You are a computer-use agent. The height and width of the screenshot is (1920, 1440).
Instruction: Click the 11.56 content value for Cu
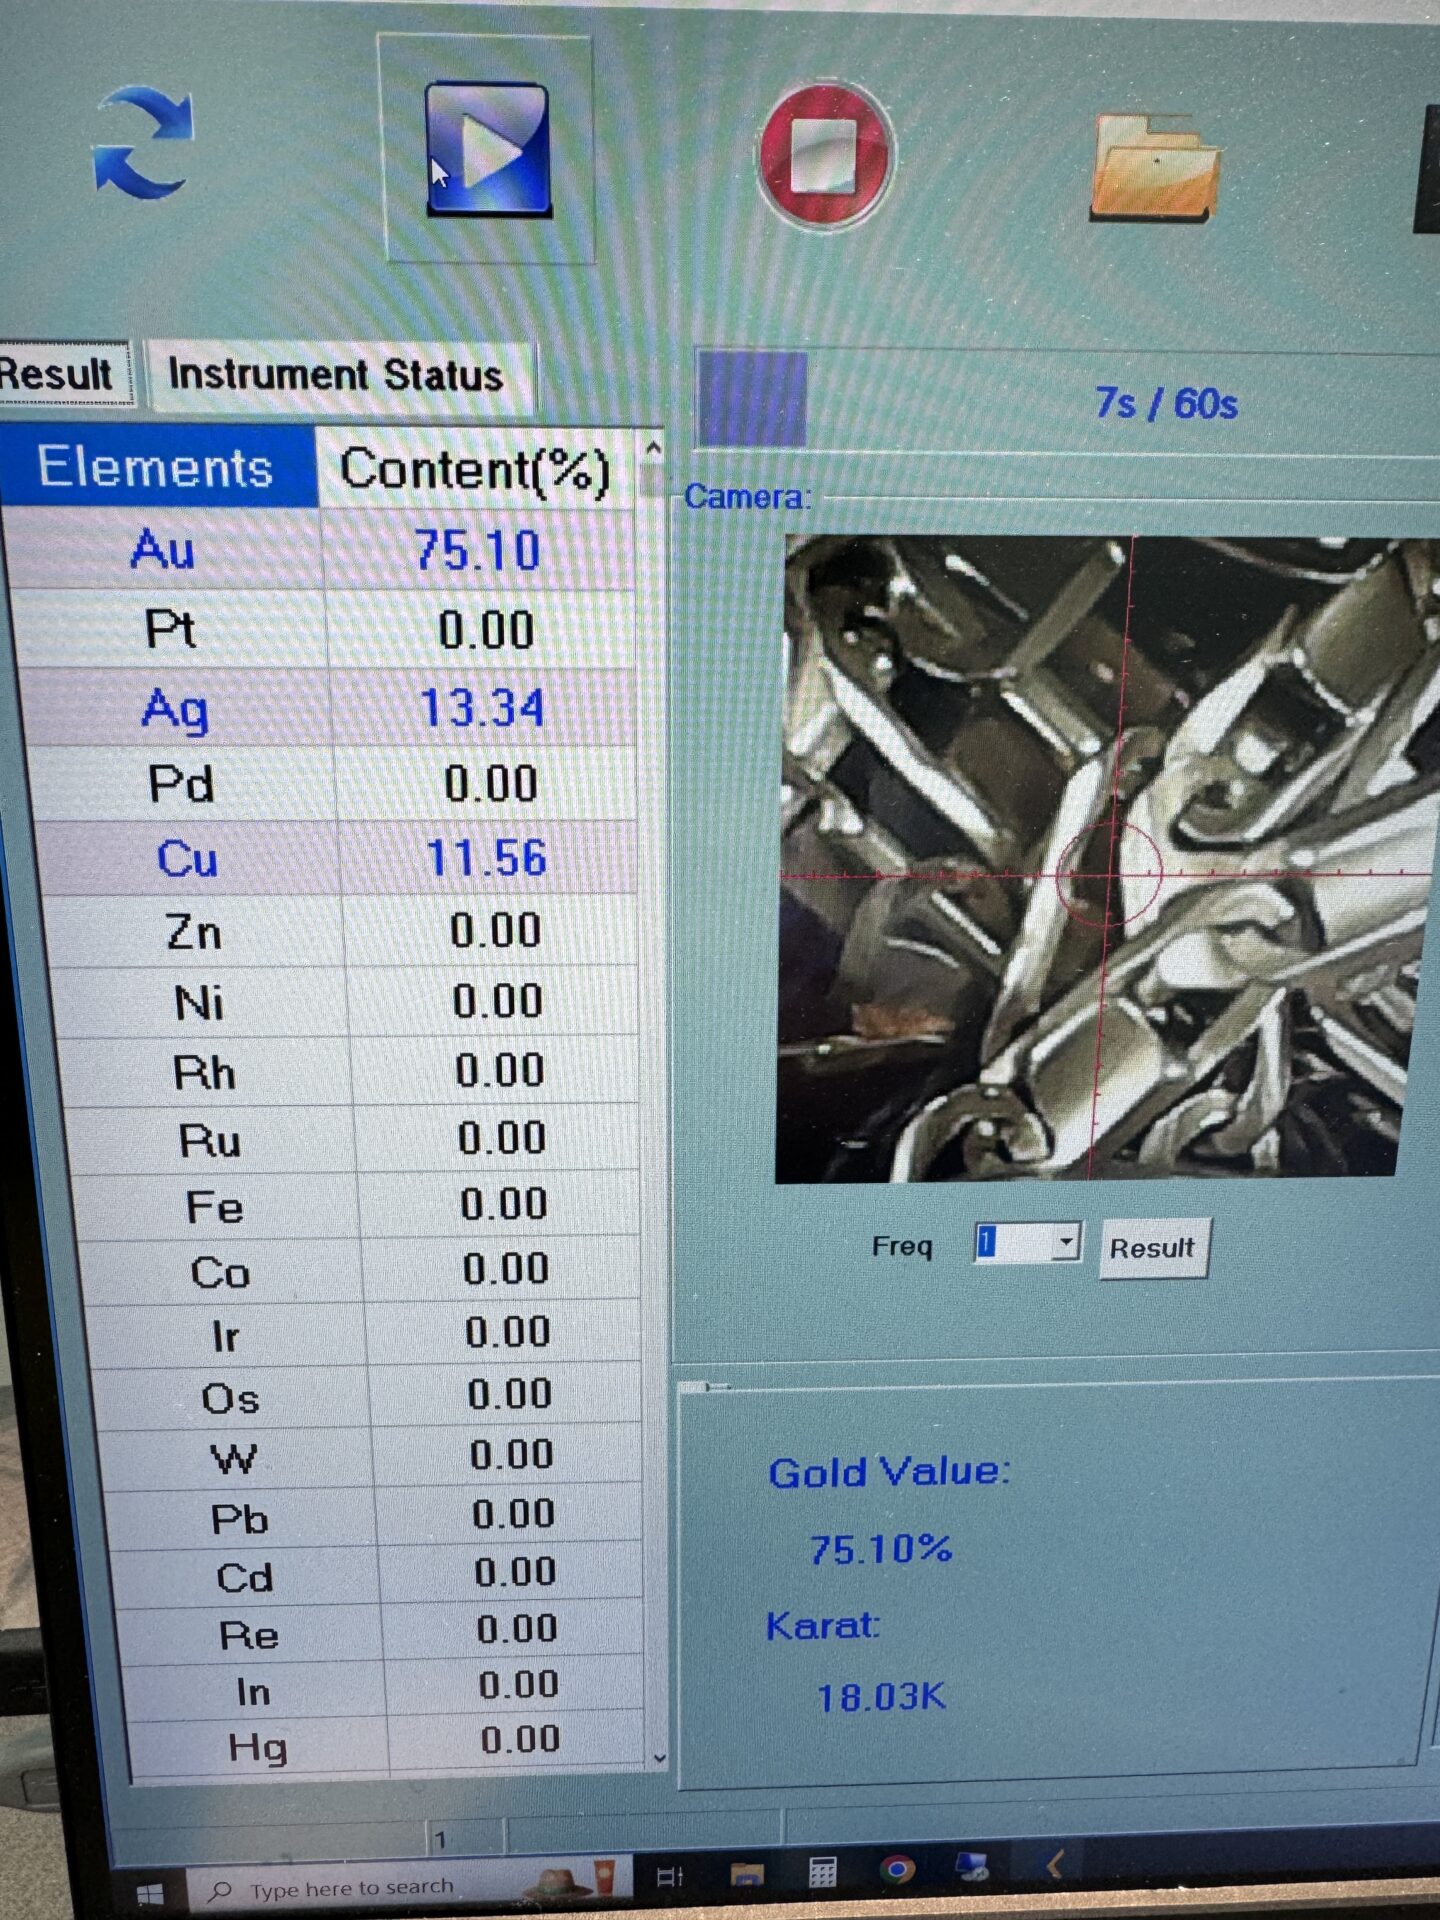(486, 858)
